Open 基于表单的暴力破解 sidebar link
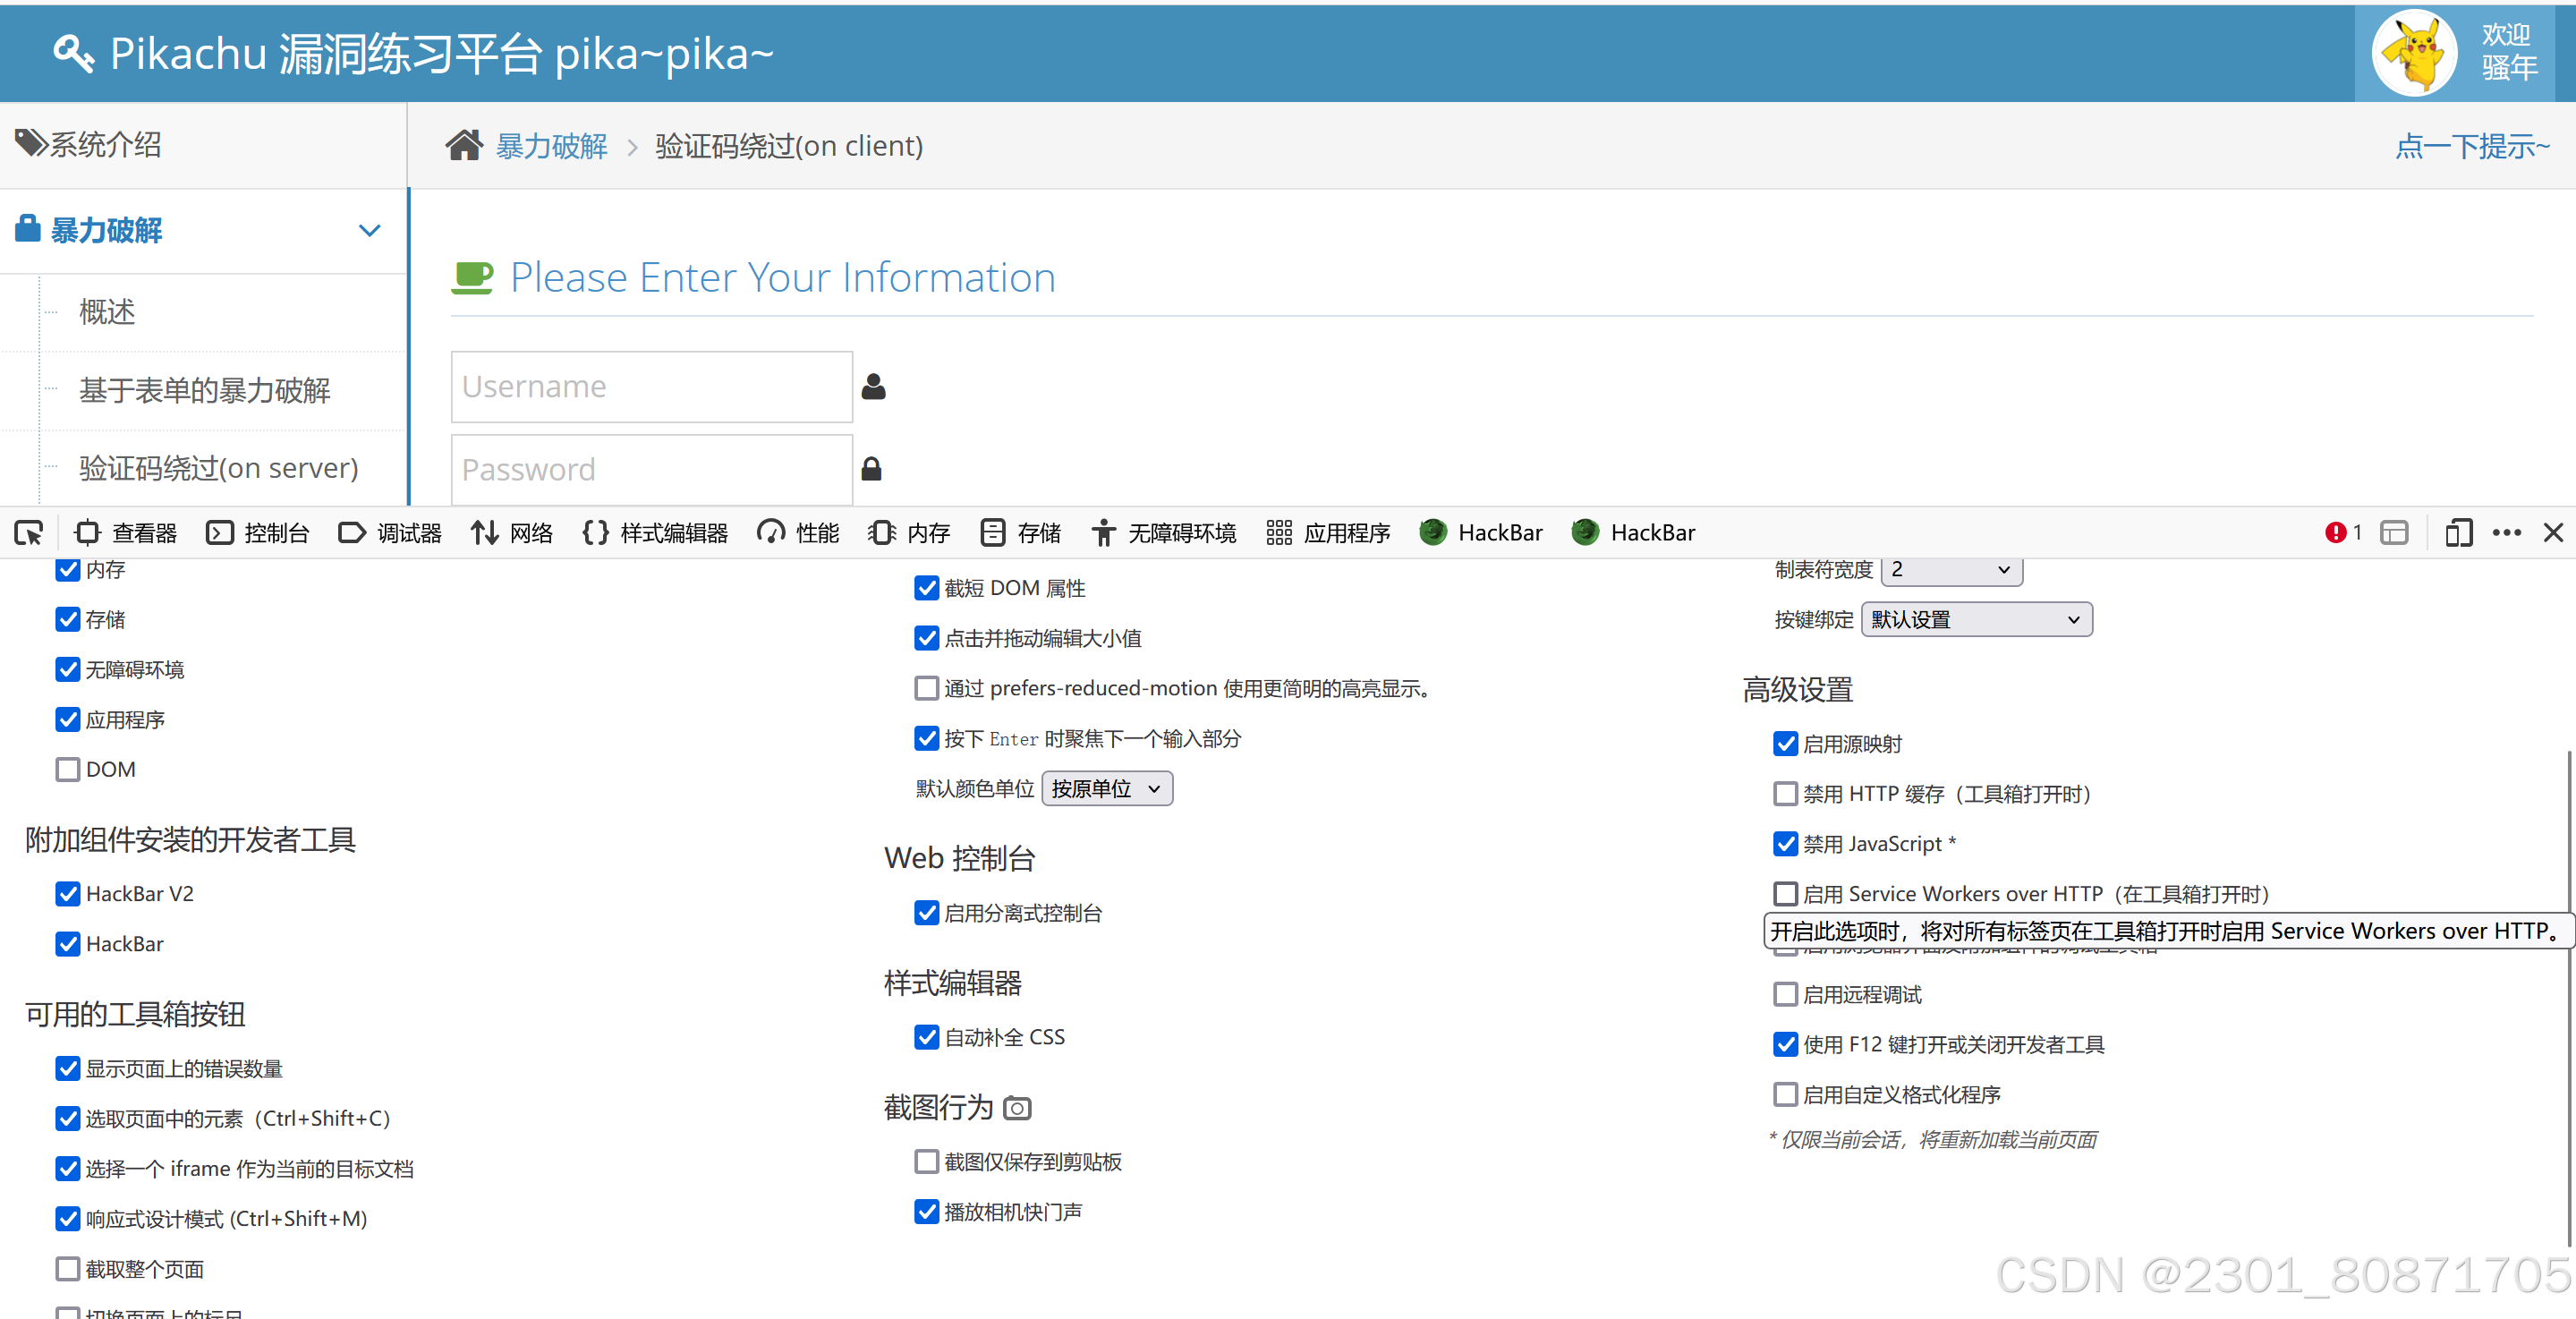 click(205, 391)
